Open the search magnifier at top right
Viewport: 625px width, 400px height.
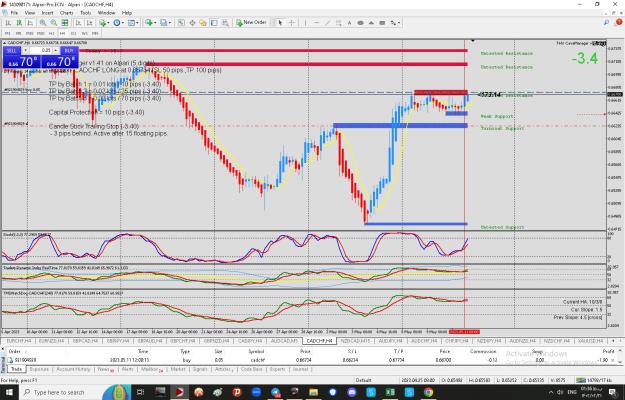point(606,23)
